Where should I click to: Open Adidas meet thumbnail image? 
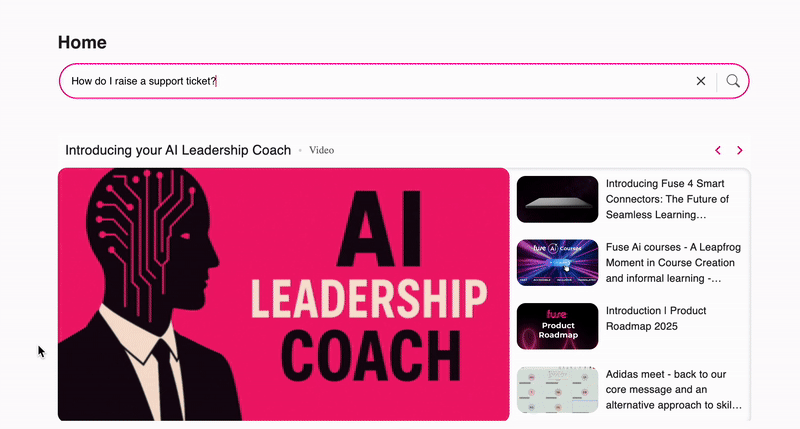pos(558,390)
